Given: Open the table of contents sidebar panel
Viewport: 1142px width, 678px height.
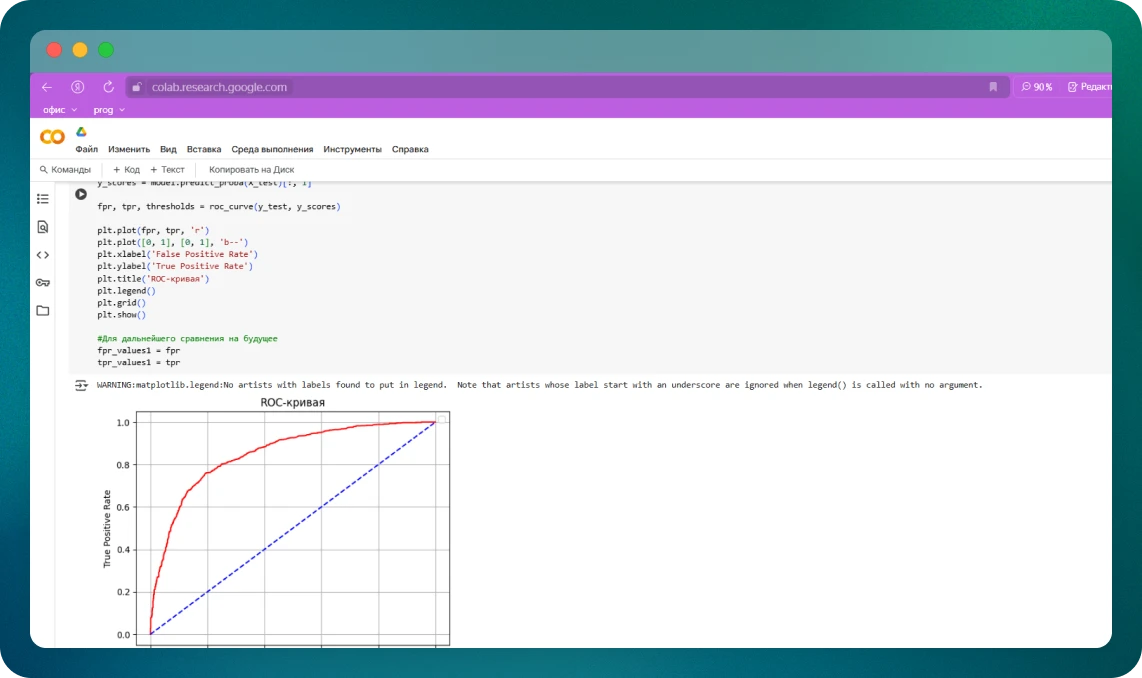Looking at the screenshot, I should coord(43,199).
